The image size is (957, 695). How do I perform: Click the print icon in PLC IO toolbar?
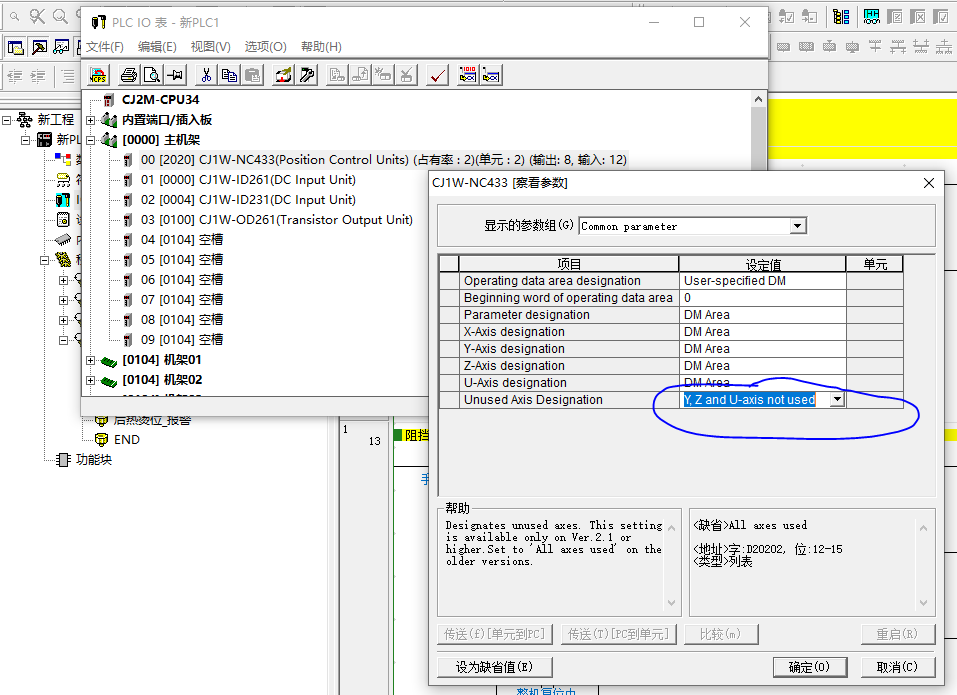click(129, 75)
